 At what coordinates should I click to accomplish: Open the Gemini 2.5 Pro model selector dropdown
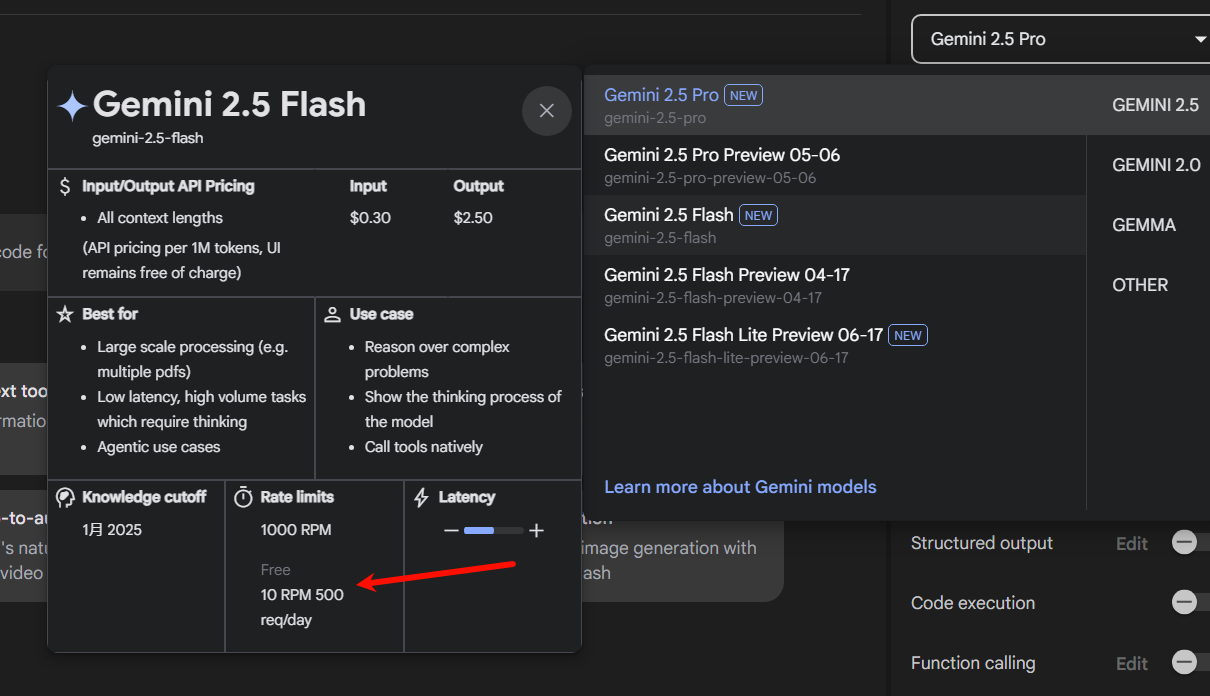pos(1060,39)
